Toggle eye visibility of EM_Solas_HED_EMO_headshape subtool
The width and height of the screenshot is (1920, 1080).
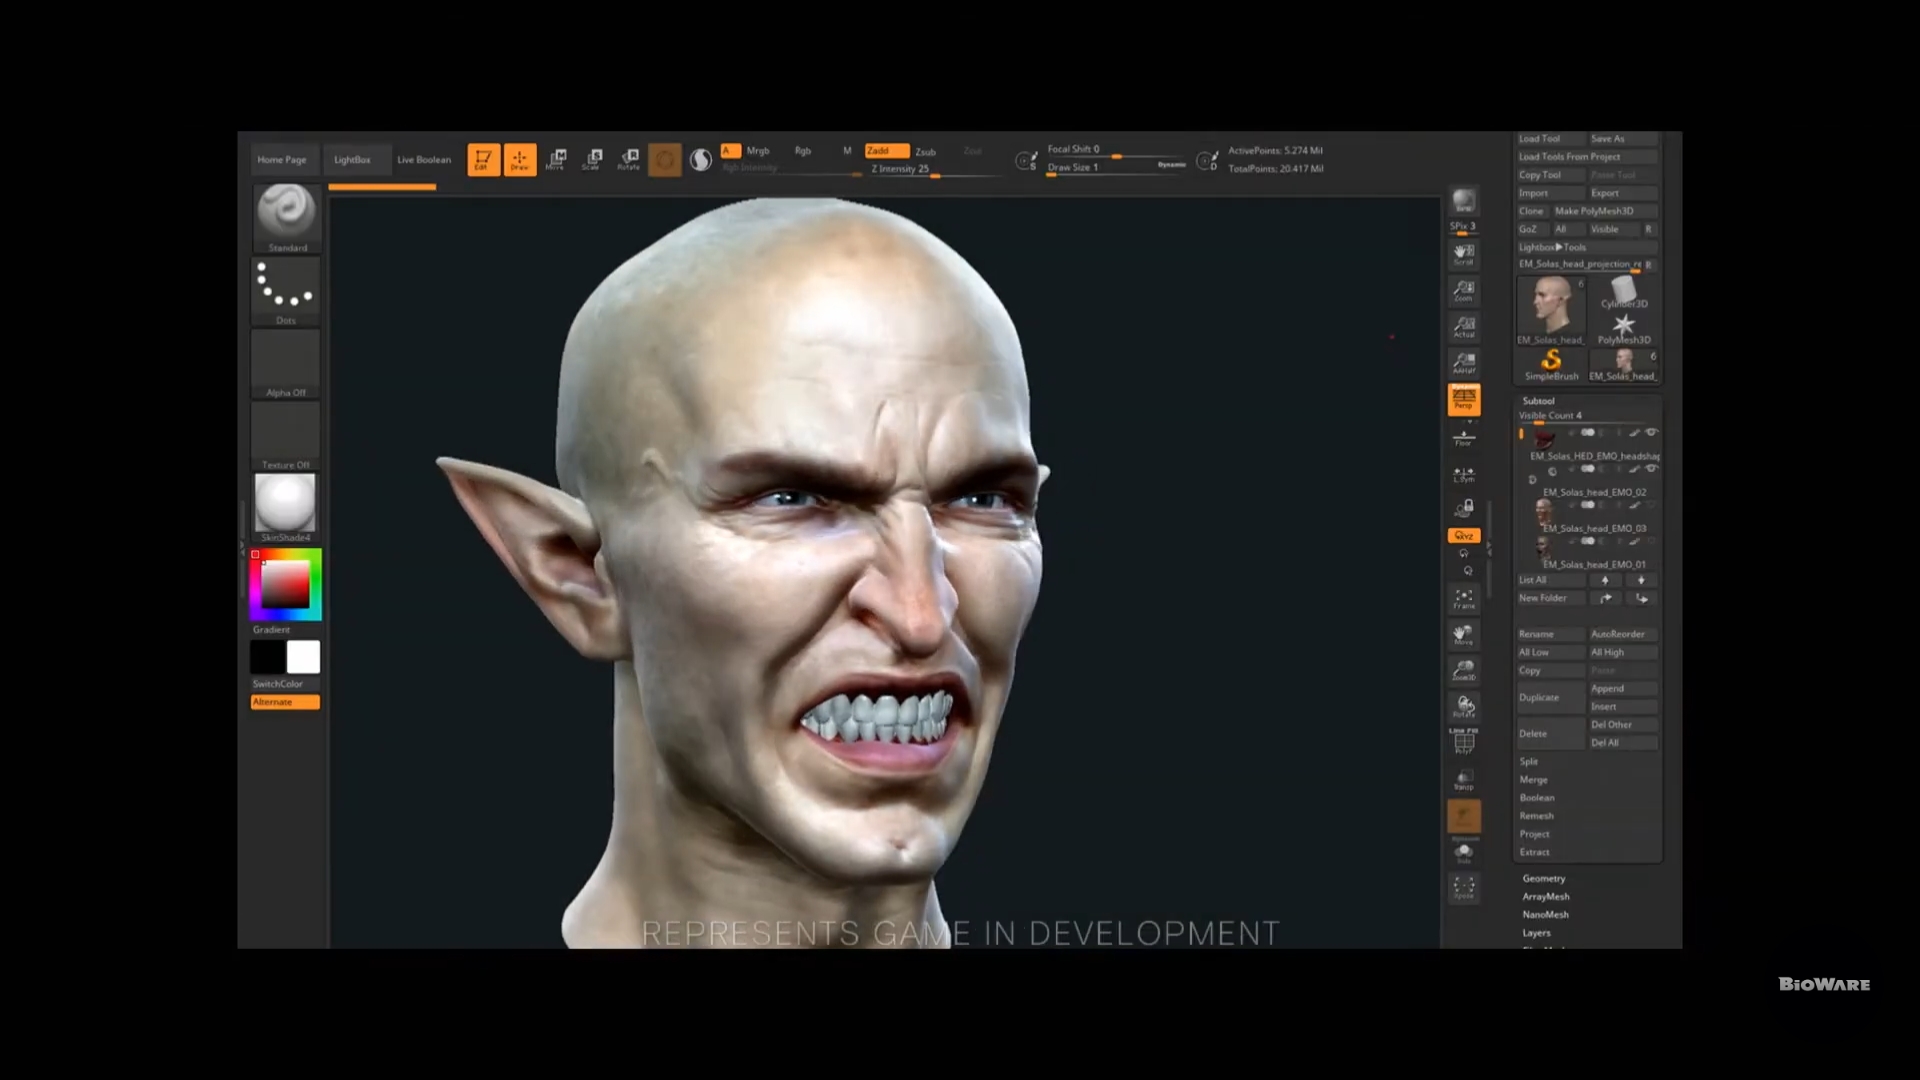1651,432
